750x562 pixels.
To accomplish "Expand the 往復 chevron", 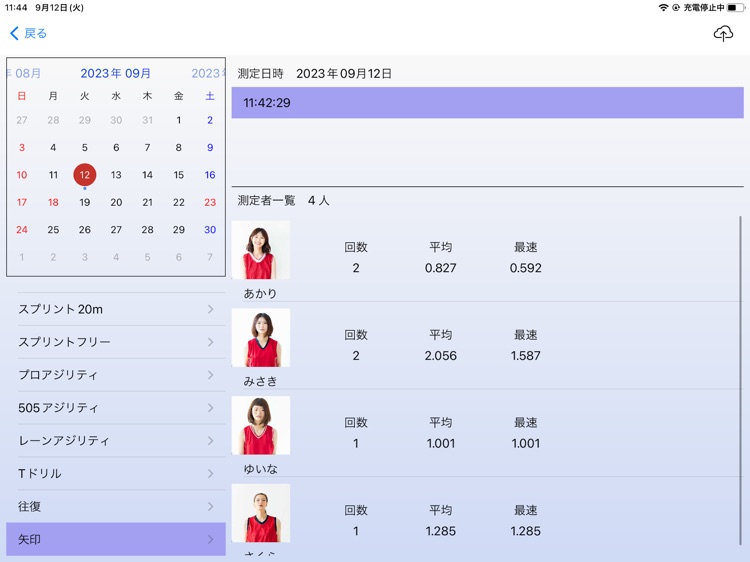I will click(210, 507).
